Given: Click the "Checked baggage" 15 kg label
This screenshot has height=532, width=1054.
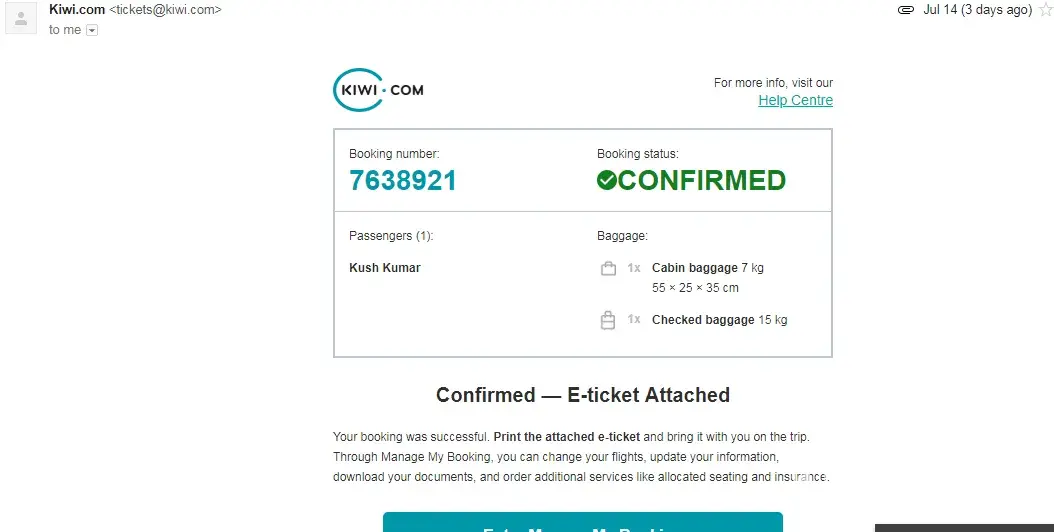Looking at the screenshot, I should pos(719,320).
